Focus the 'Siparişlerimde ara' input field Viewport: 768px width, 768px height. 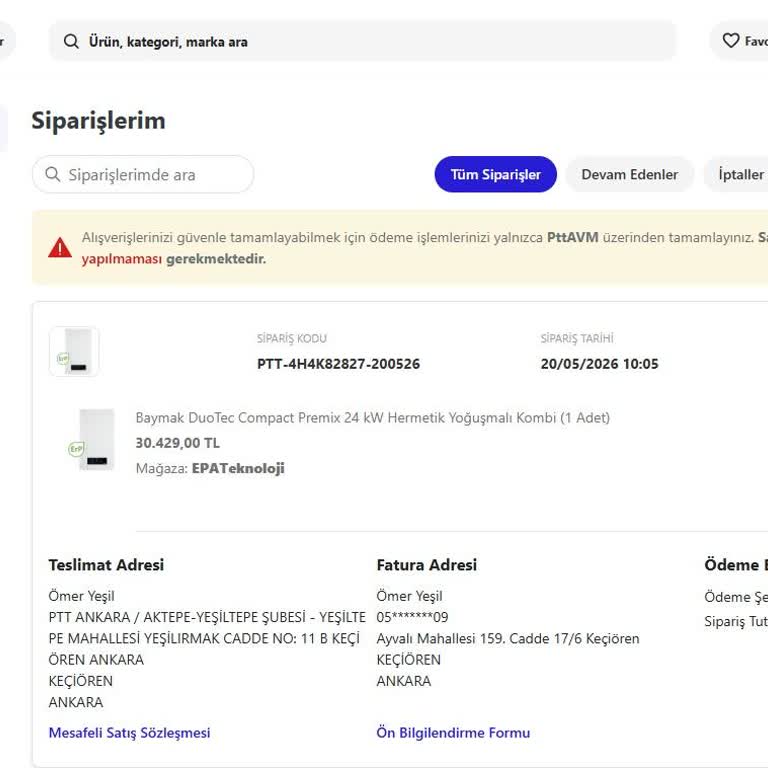click(x=143, y=174)
